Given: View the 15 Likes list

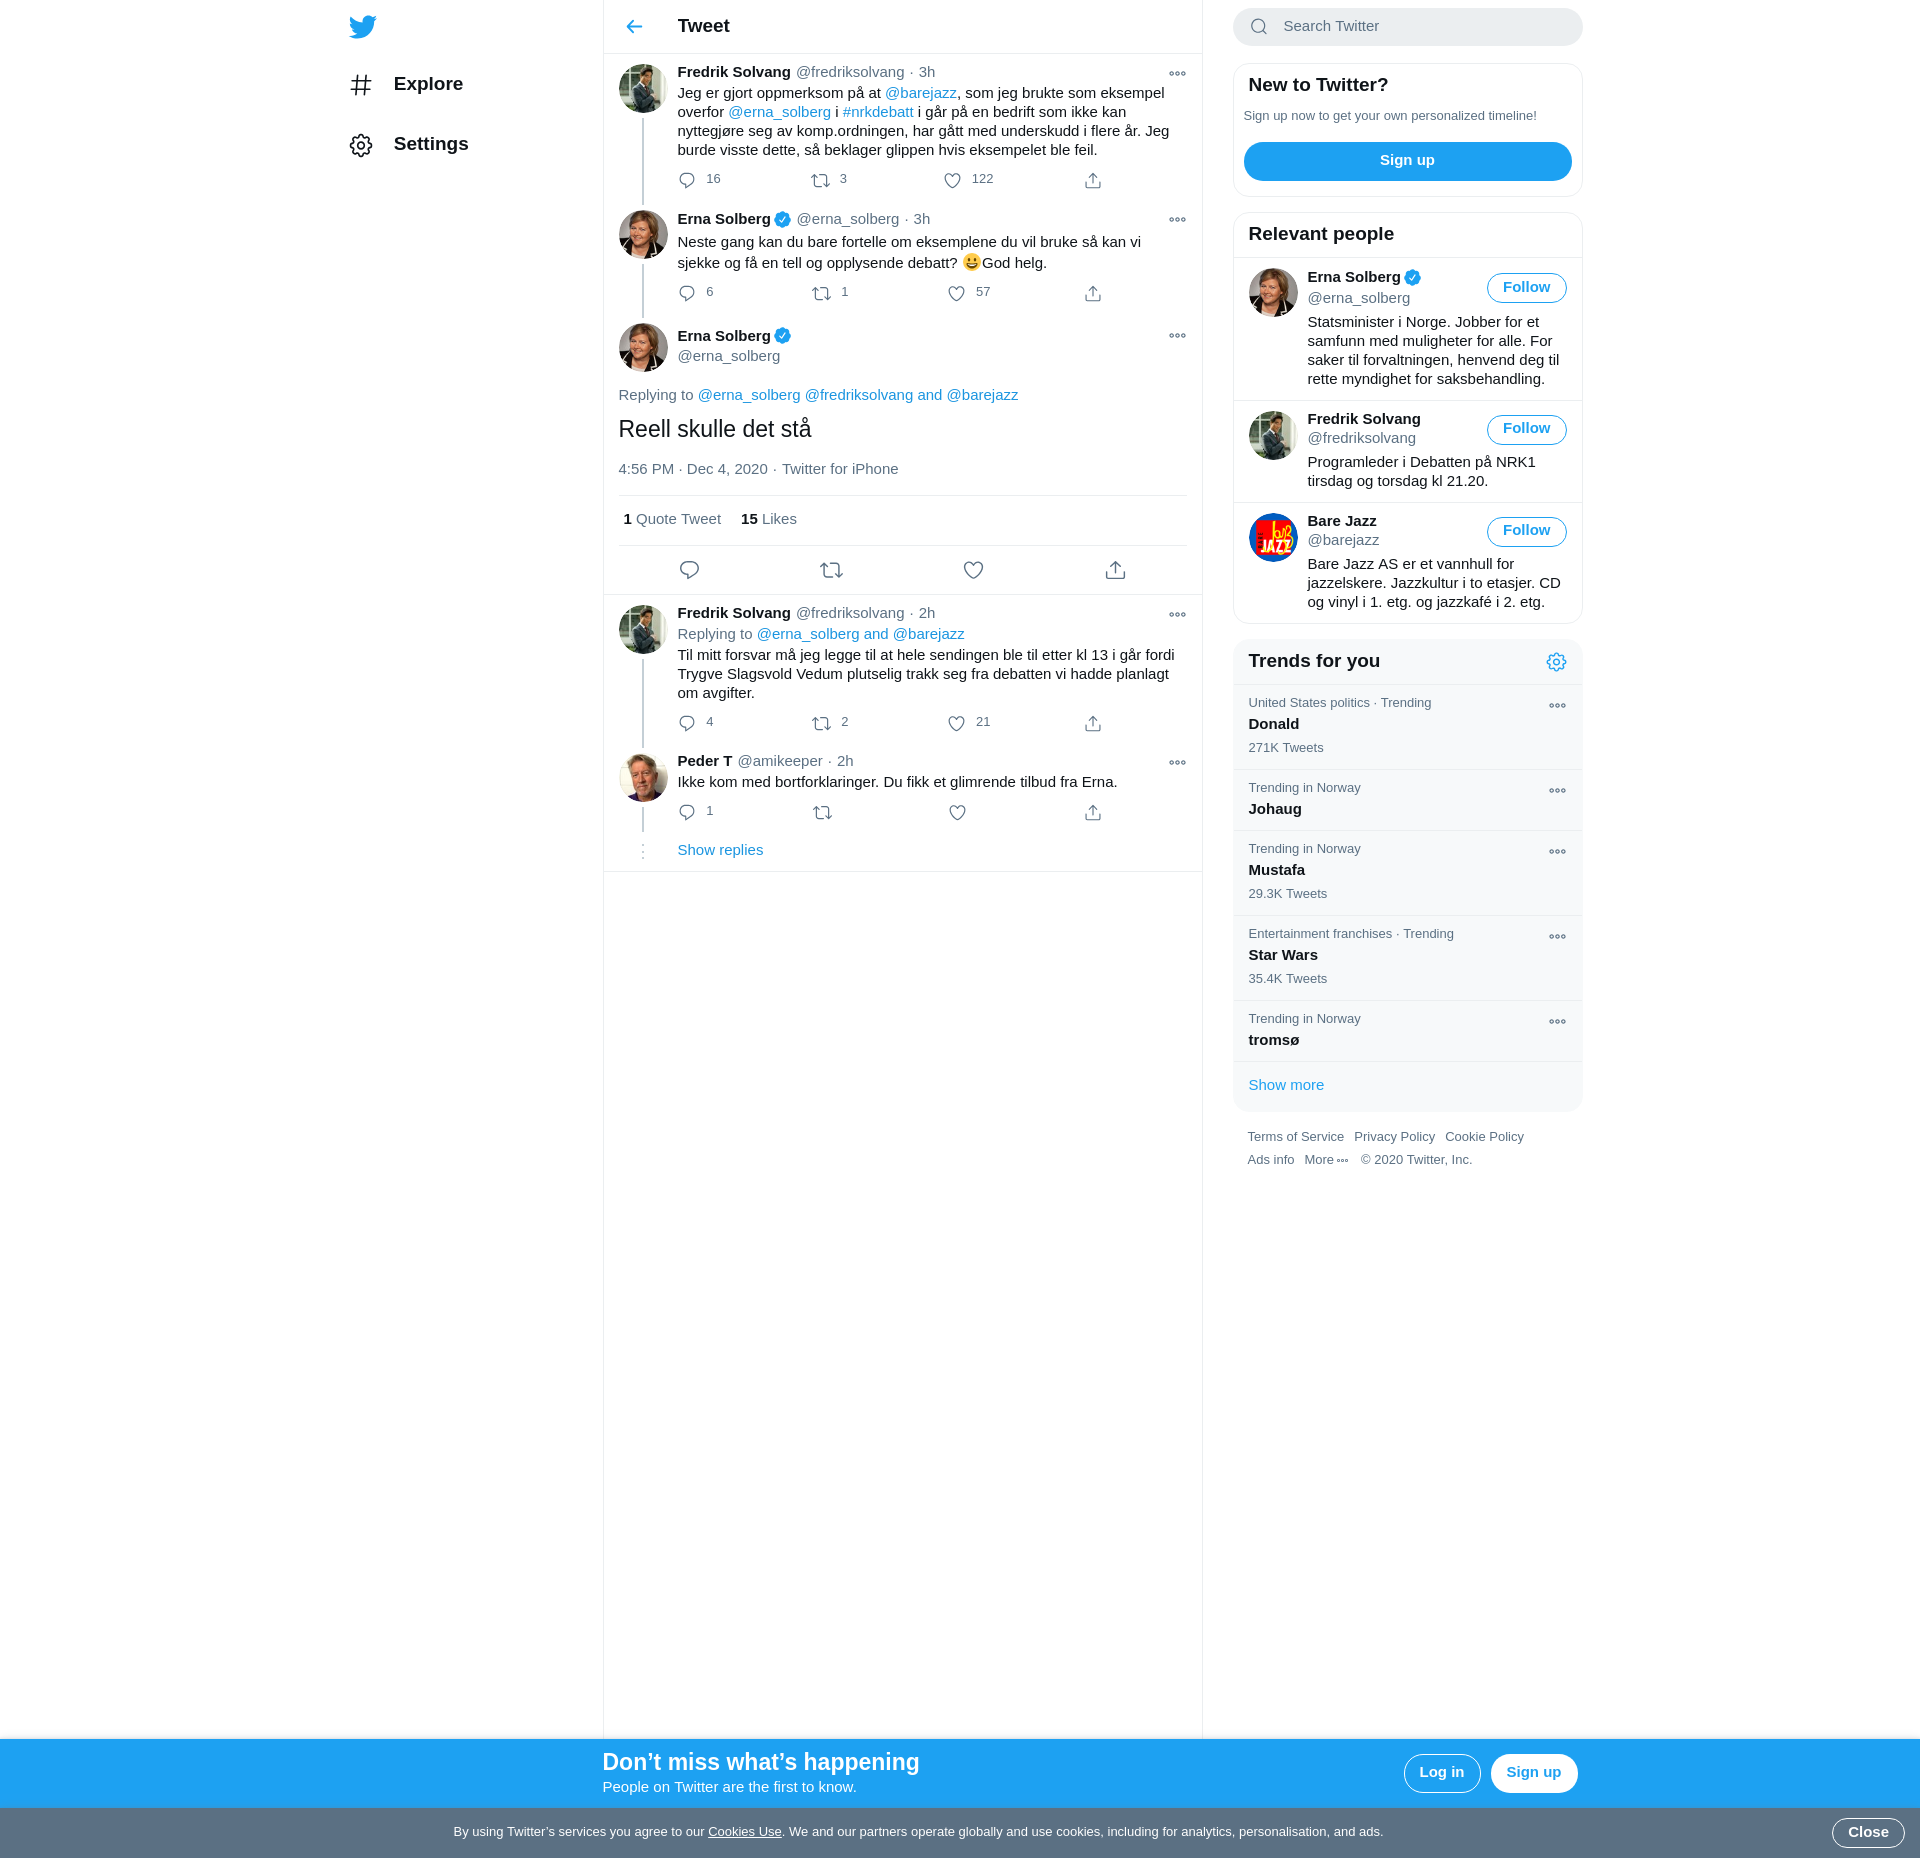Looking at the screenshot, I should (768, 519).
